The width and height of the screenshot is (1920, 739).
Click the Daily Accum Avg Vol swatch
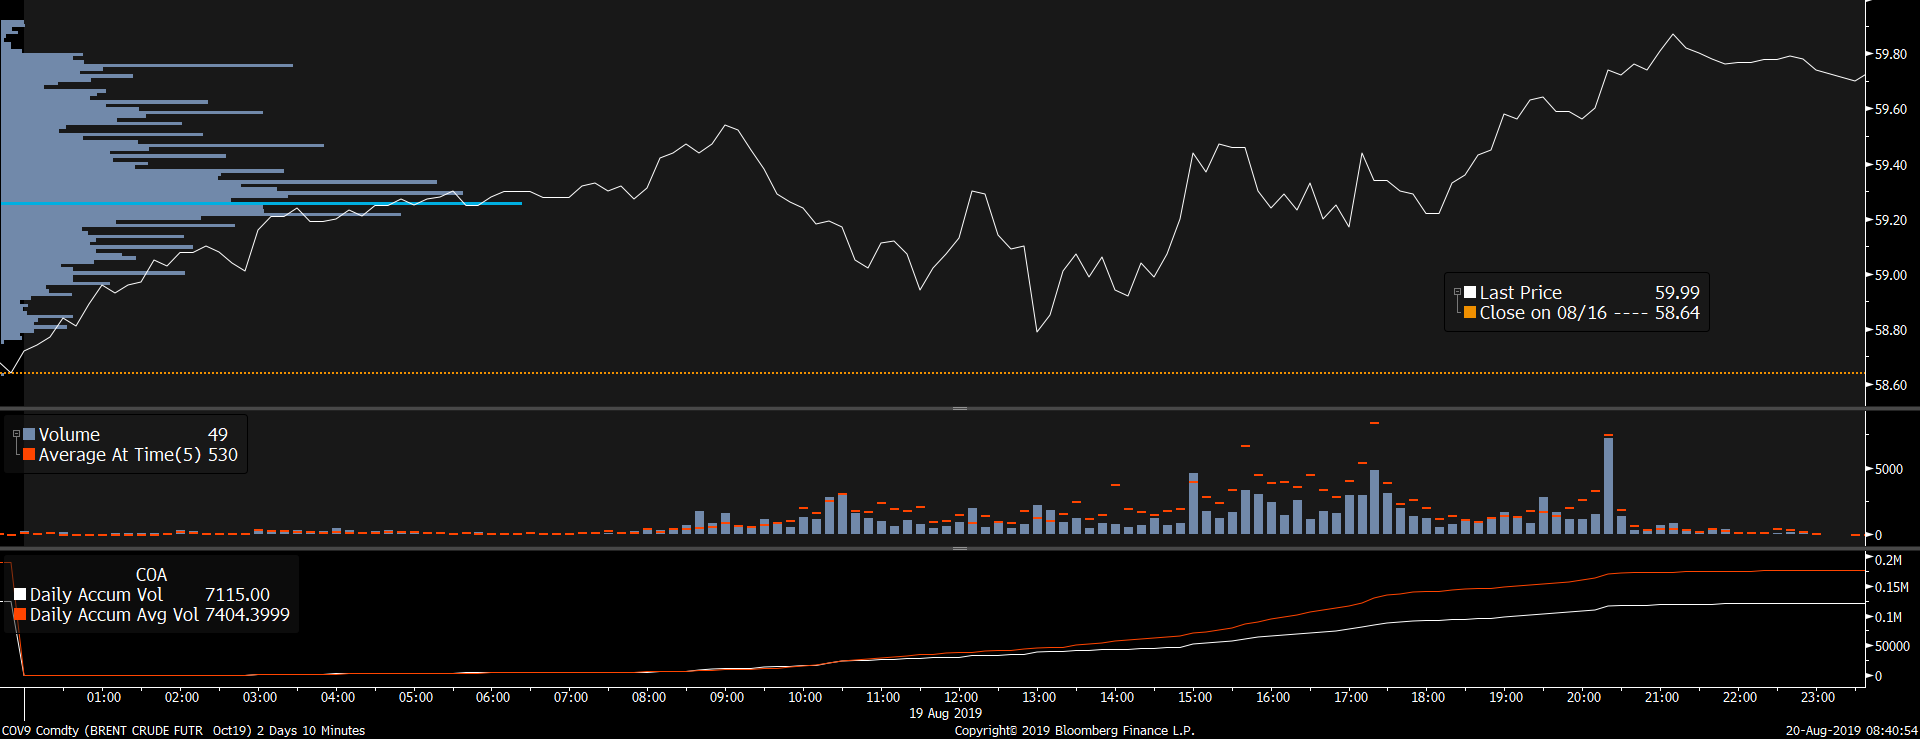click(20, 614)
